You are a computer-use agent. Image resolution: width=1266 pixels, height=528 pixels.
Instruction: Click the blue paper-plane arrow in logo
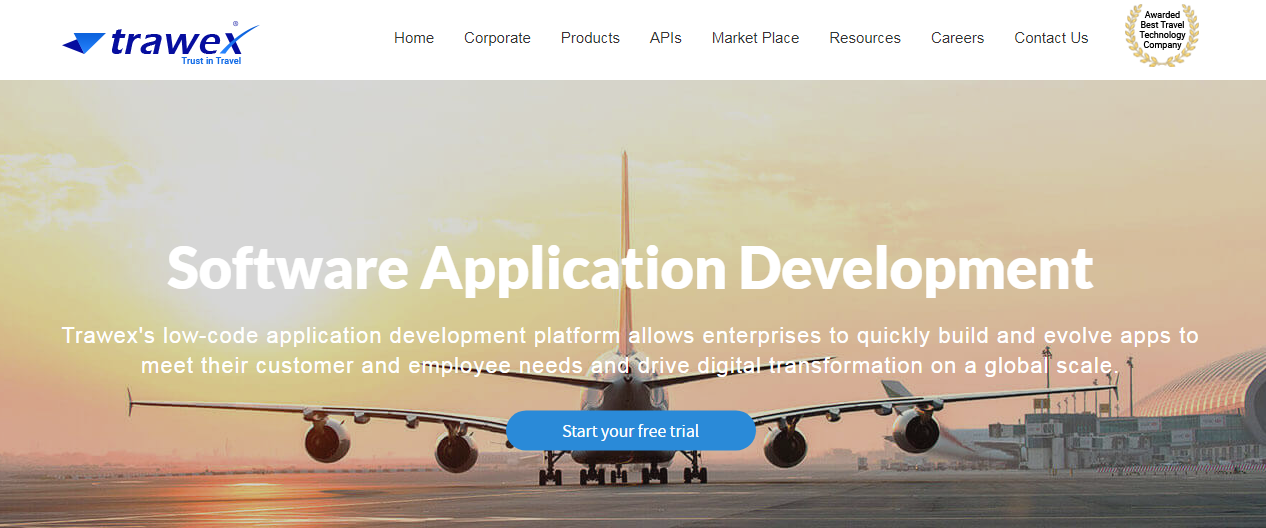point(84,43)
